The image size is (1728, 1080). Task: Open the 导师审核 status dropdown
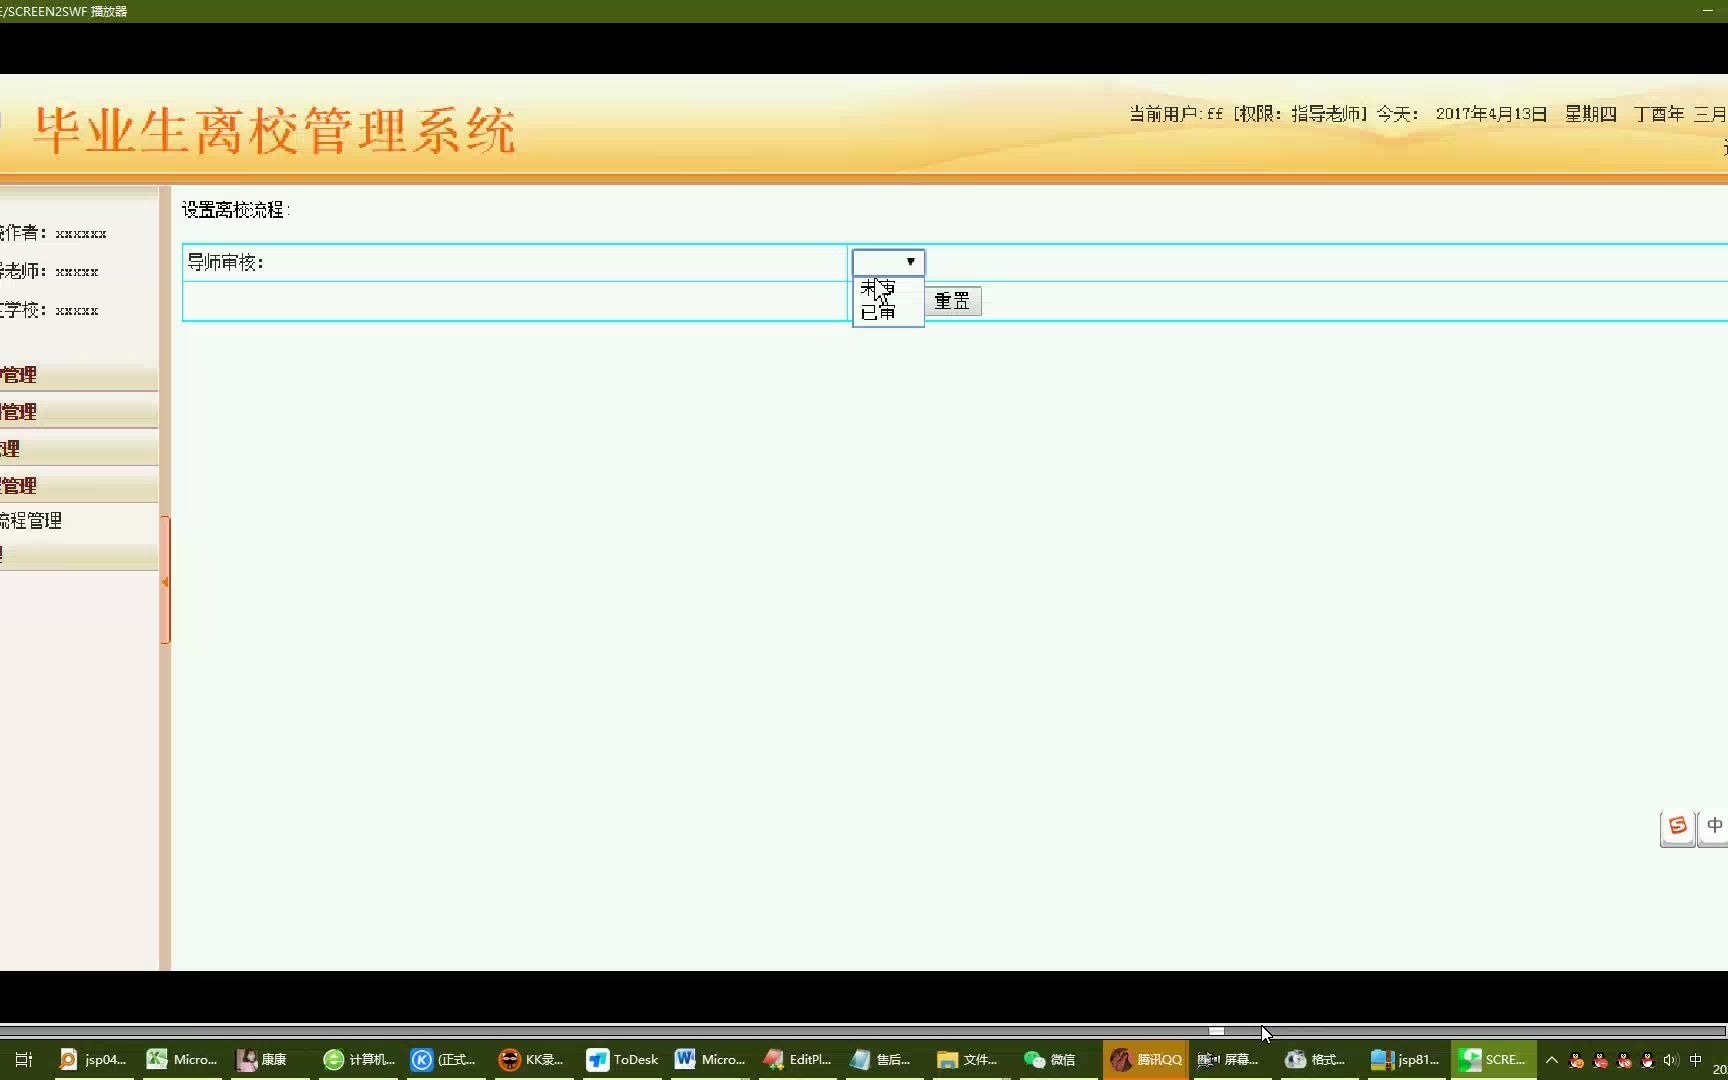[x=887, y=262]
